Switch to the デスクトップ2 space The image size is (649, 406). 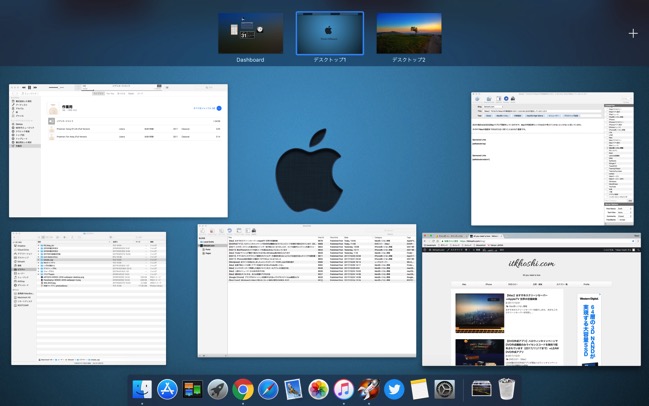click(409, 33)
